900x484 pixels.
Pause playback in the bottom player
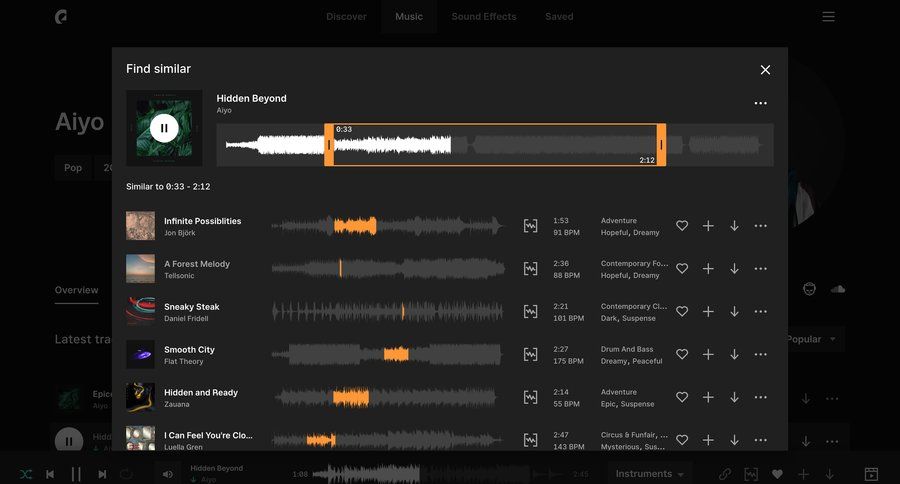tap(76, 474)
